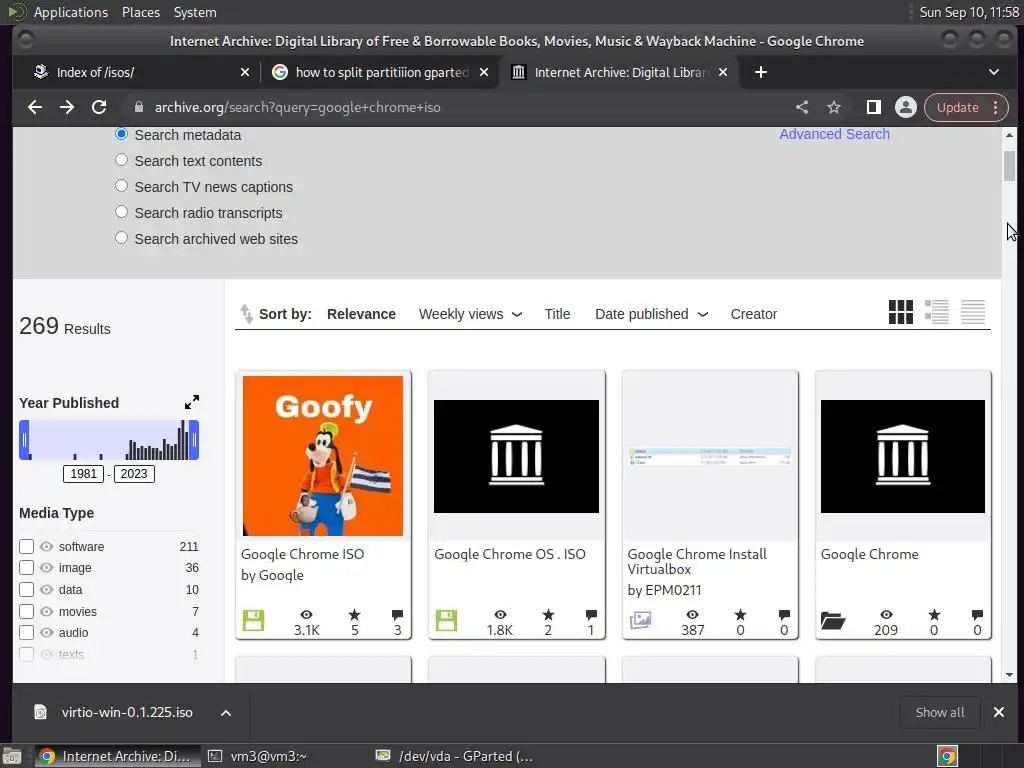The image size is (1024, 768).
Task: Click the page vertical scrollbar thumb
Action: point(1009,166)
